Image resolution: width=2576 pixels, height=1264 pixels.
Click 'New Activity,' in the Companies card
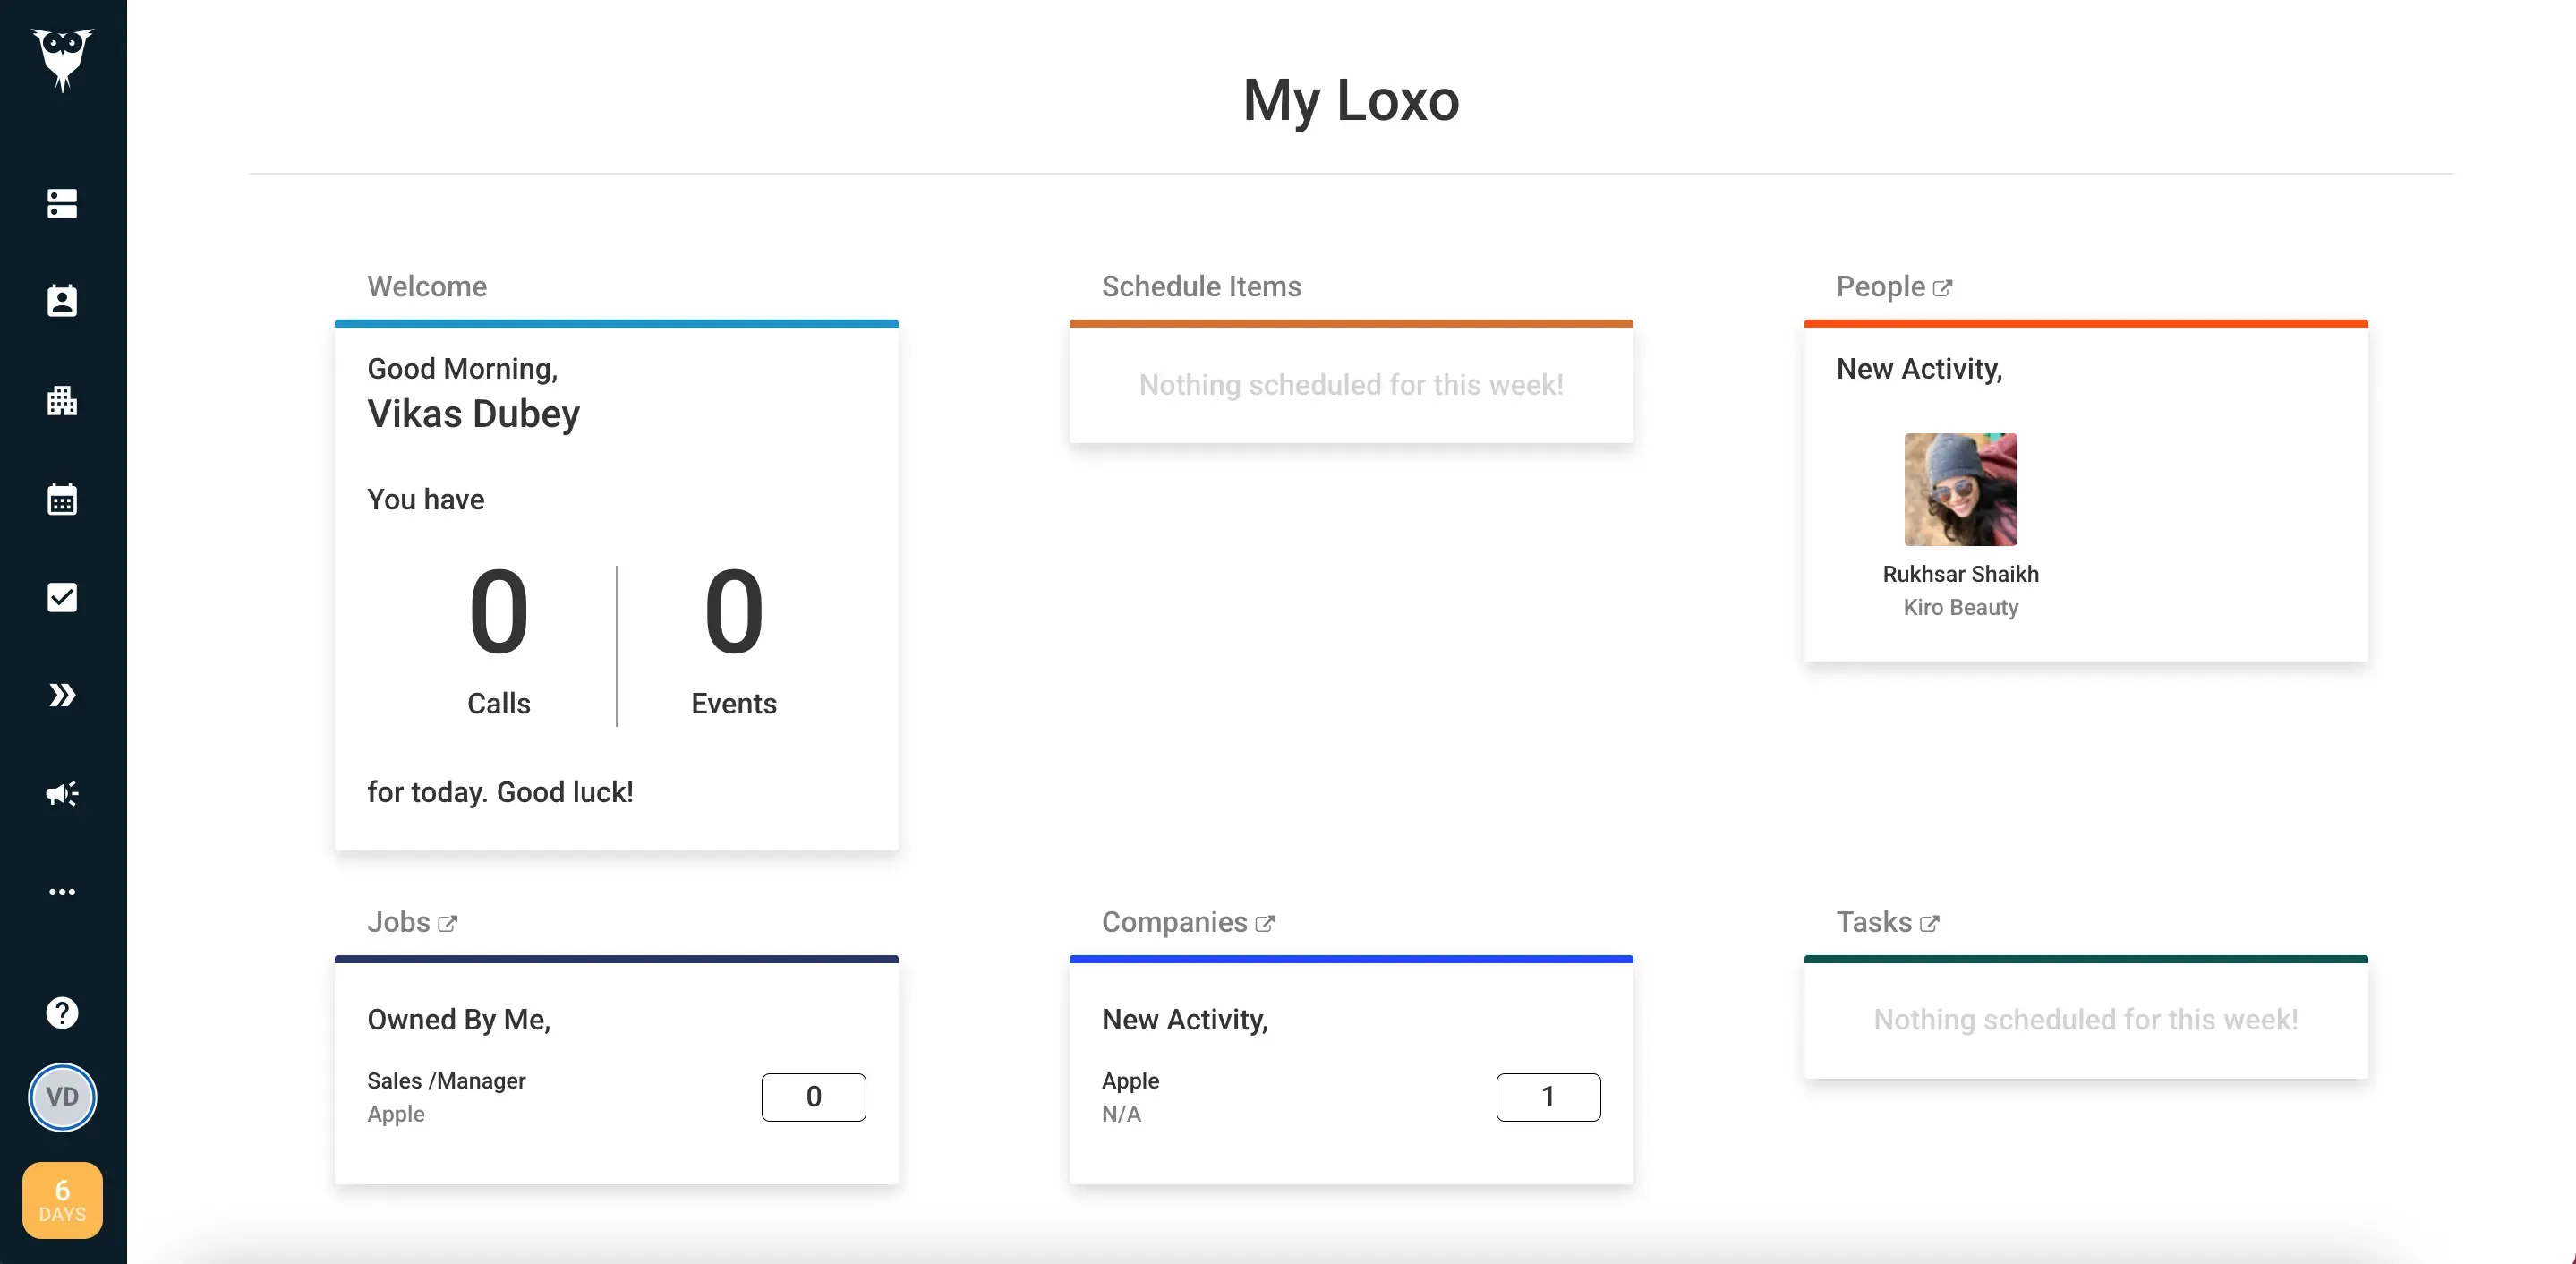point(1185,1019)
